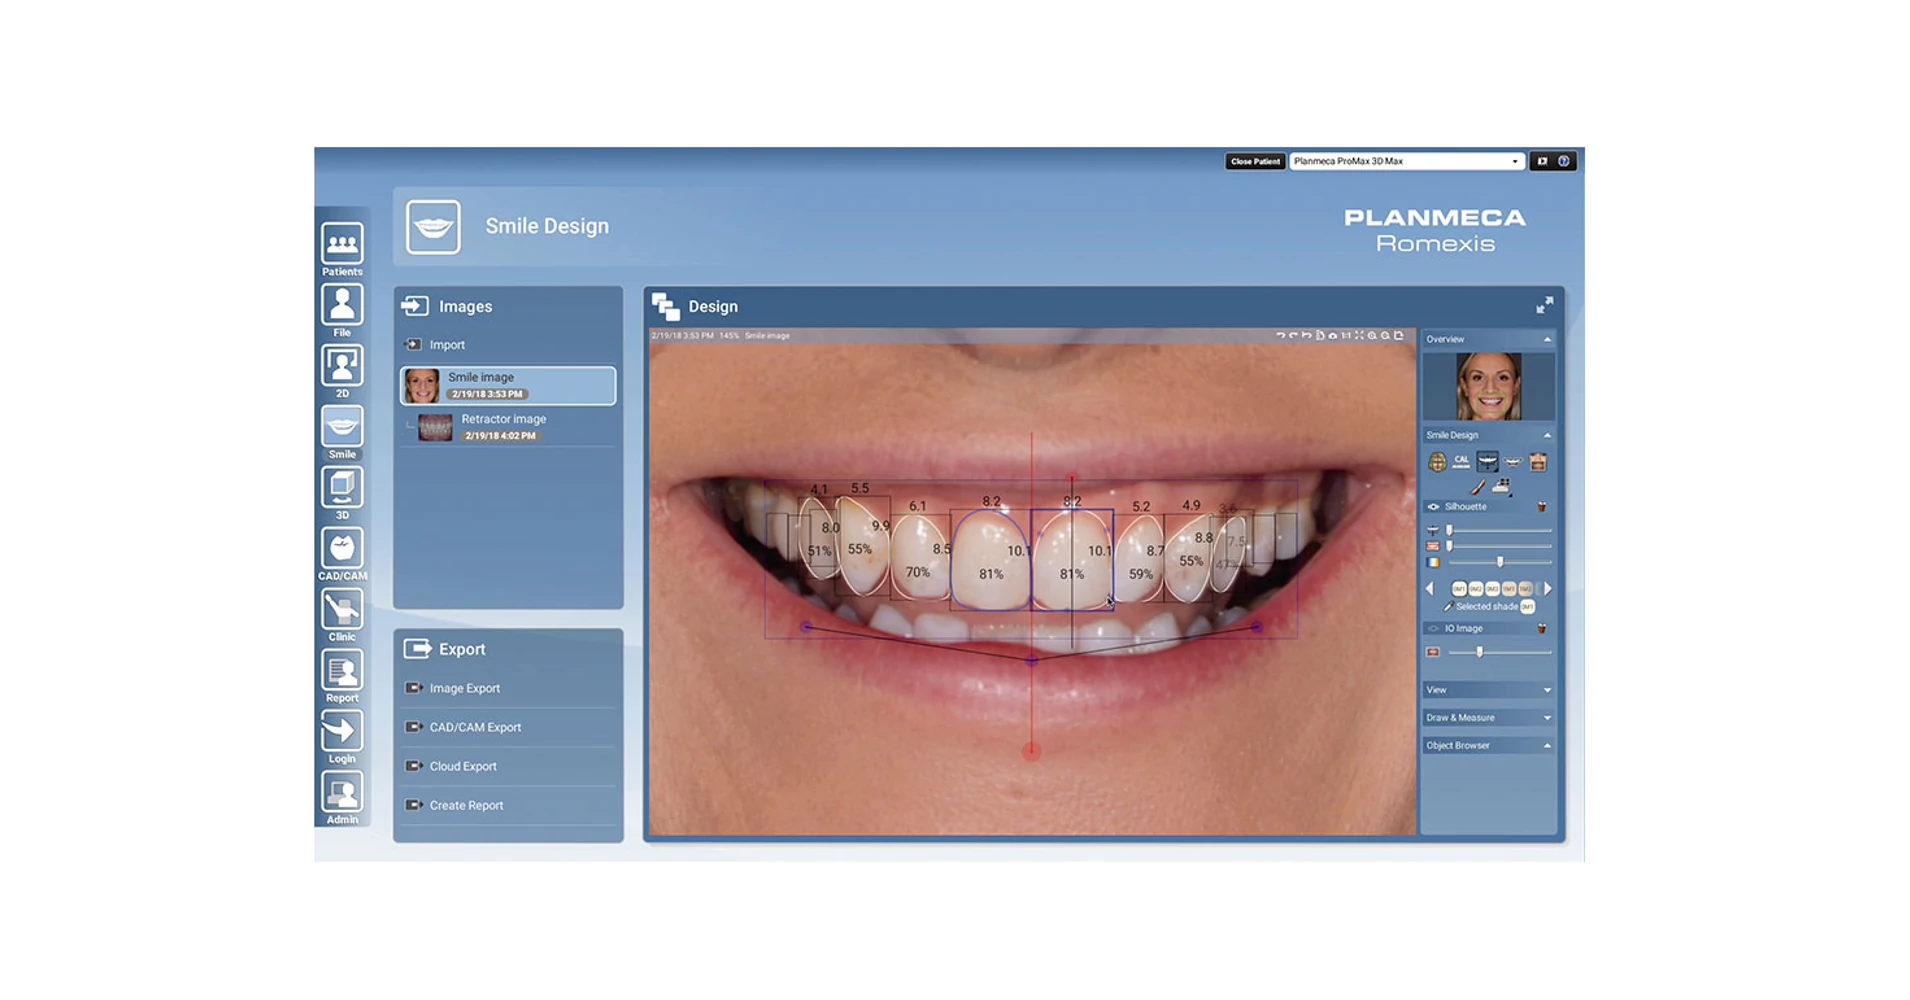Toggle Silhouette visibility with the eye icon
Screen dimensions: 1910x1000
pos(1434,506)
